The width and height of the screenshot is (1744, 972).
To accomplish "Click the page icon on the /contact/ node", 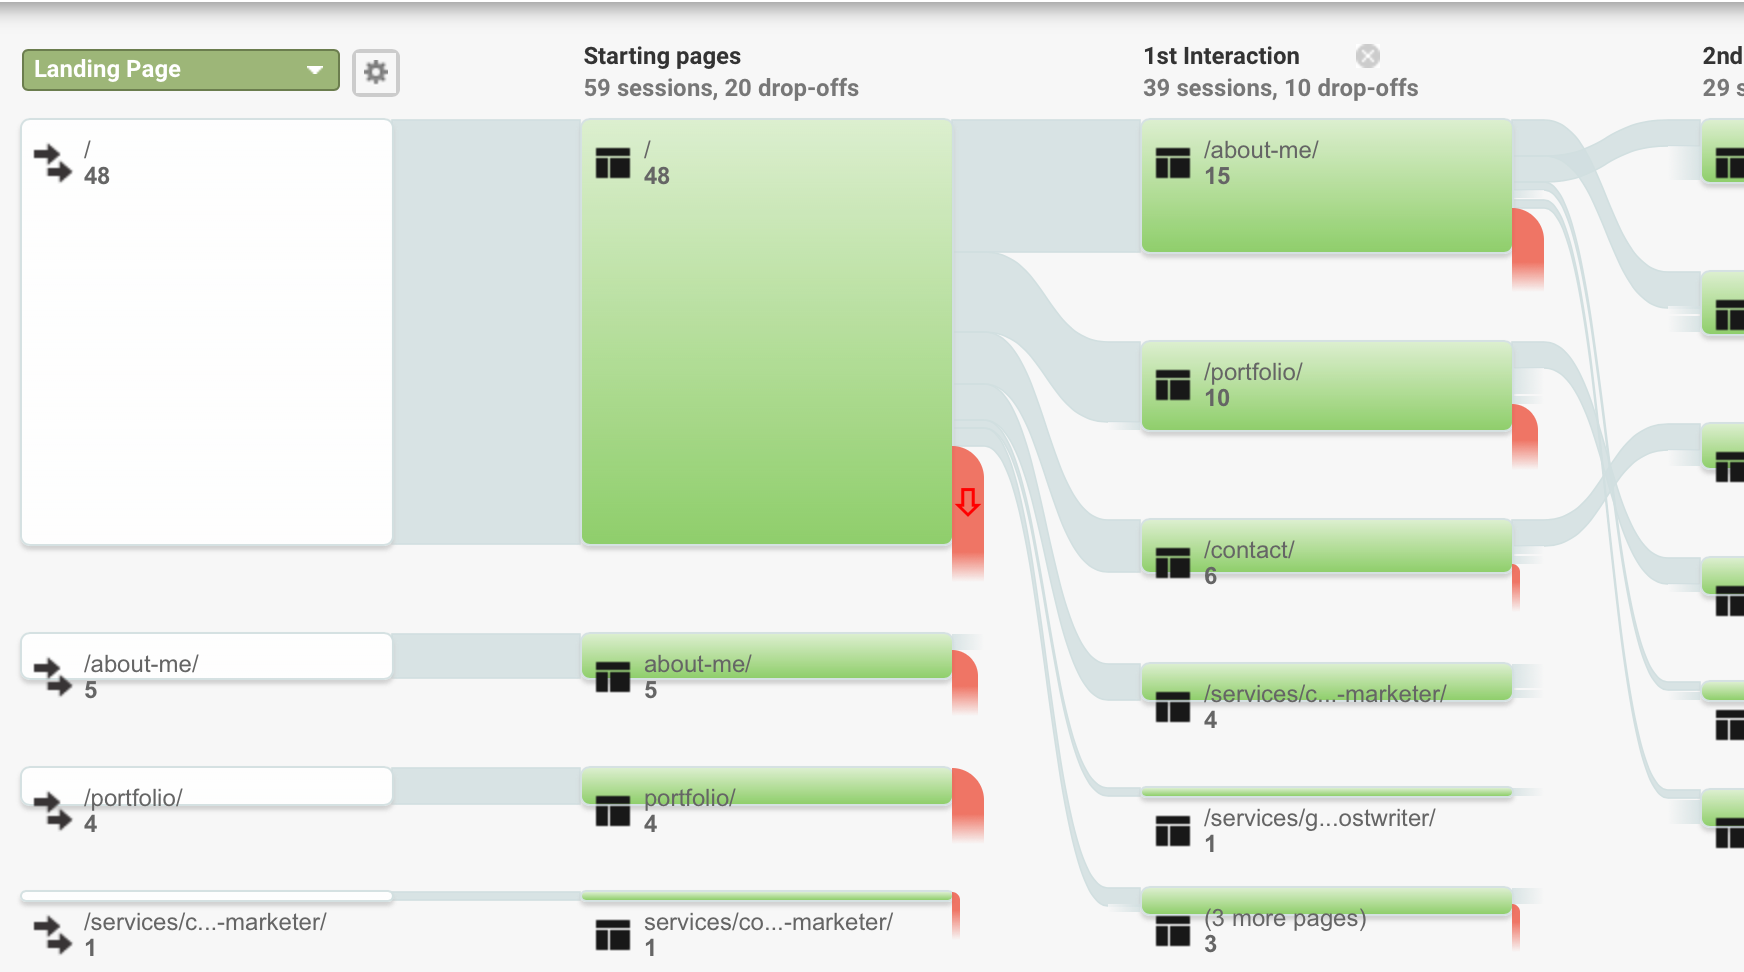I will [1171, 561].
